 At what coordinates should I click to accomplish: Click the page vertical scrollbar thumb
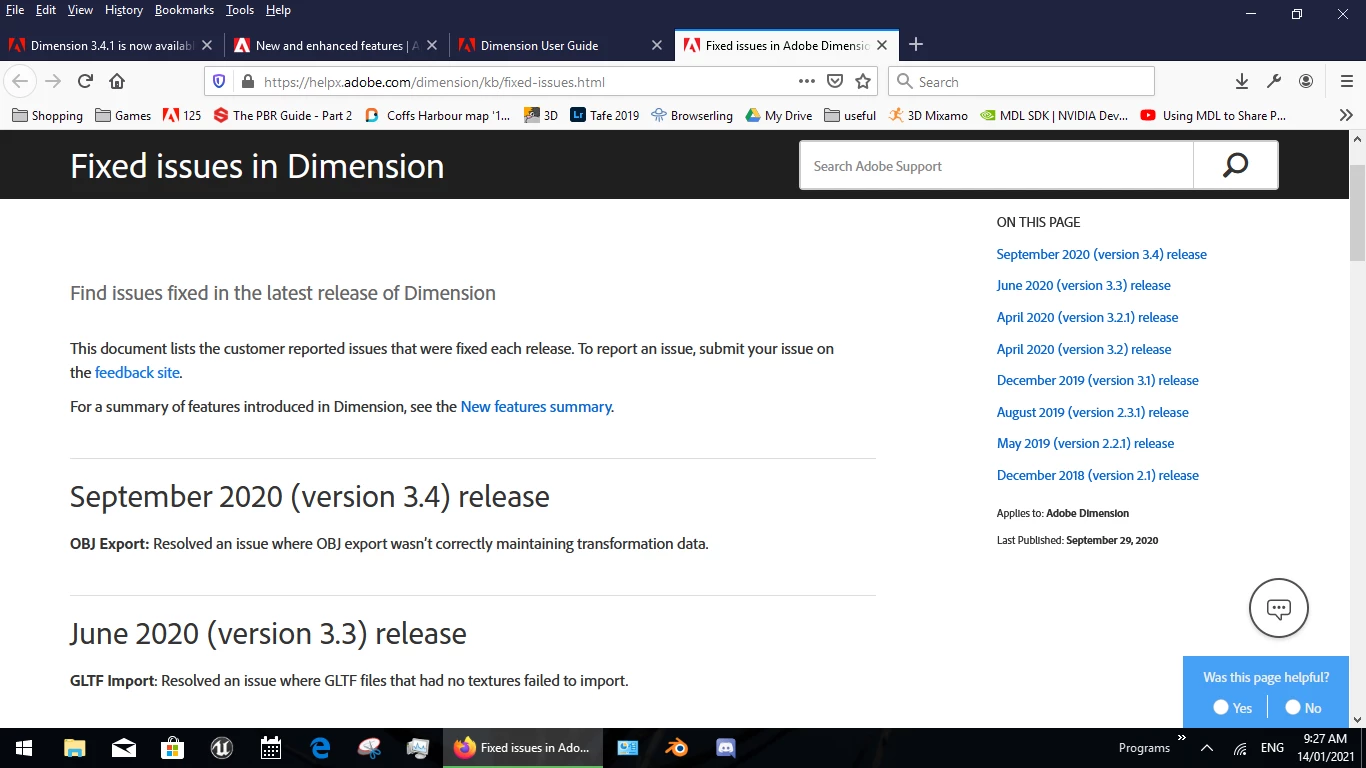coord(1357,213)
